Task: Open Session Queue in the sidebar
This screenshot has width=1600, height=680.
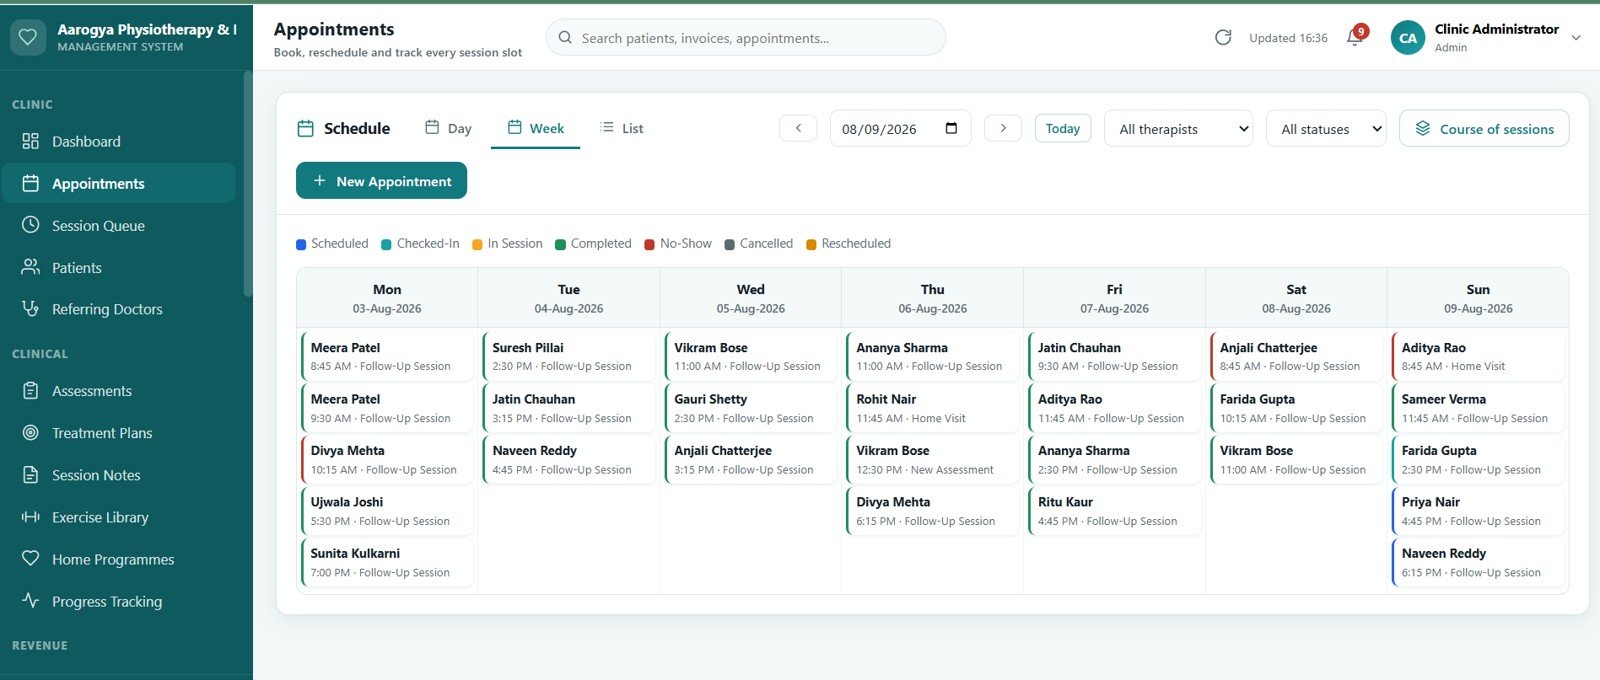Action: pyautogui.click(x=118, y=225)
